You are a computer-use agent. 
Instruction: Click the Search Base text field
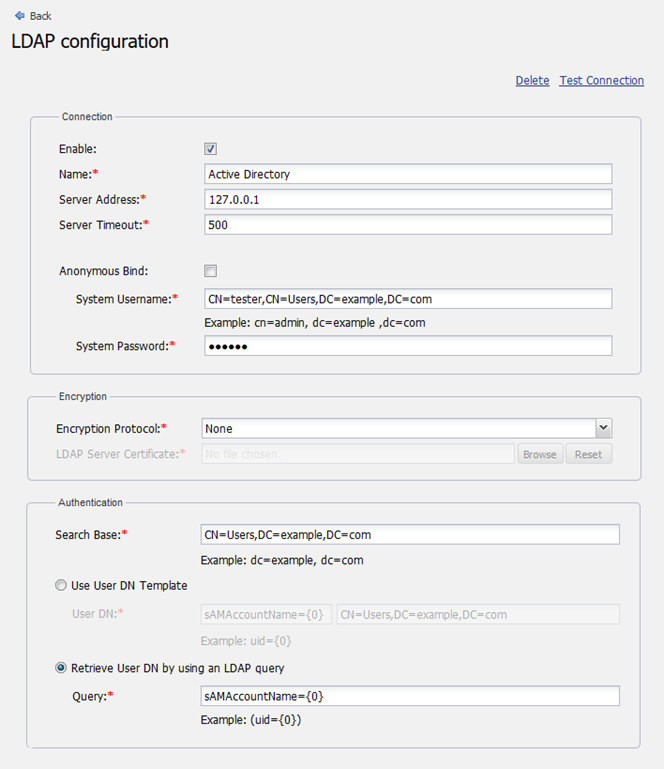[410, 535]
